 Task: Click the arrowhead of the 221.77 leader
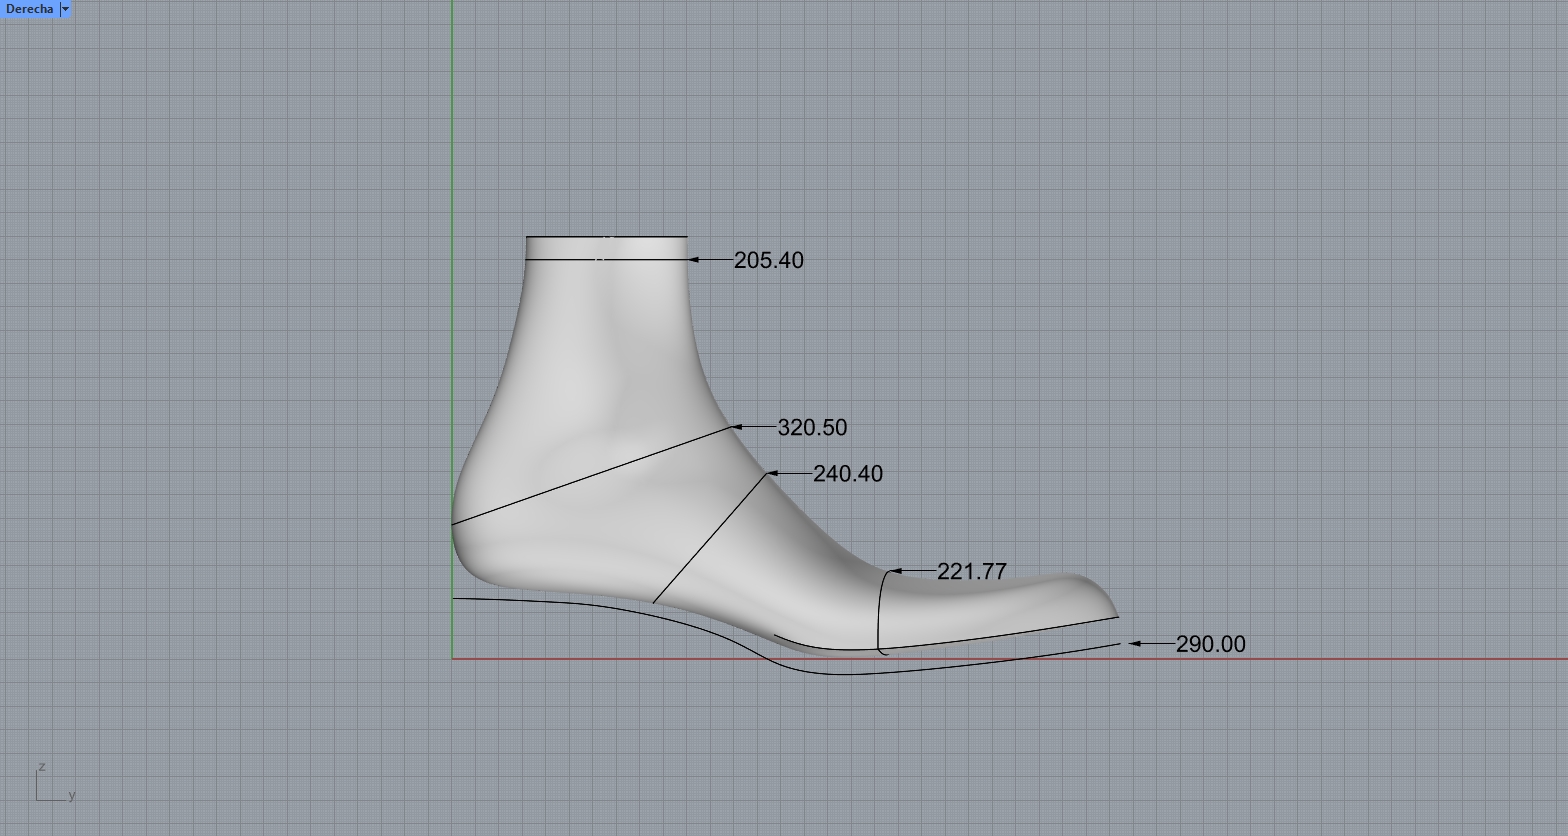tap(895, 571)
